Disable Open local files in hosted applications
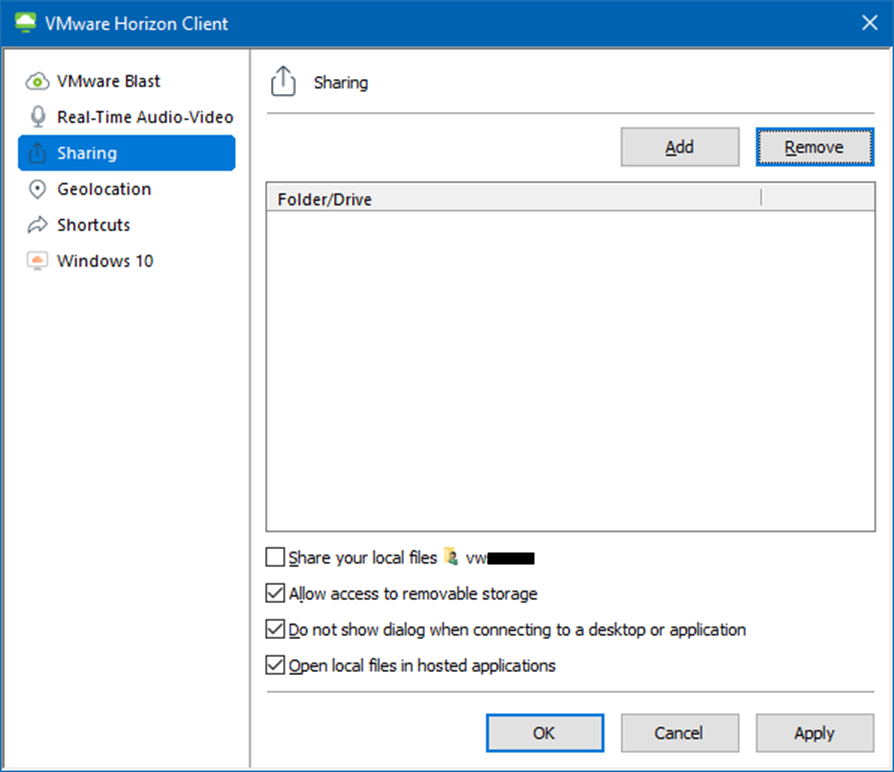The width and height of the screenshot is (894, 772). pyautogui.click(x=275, y=665)
